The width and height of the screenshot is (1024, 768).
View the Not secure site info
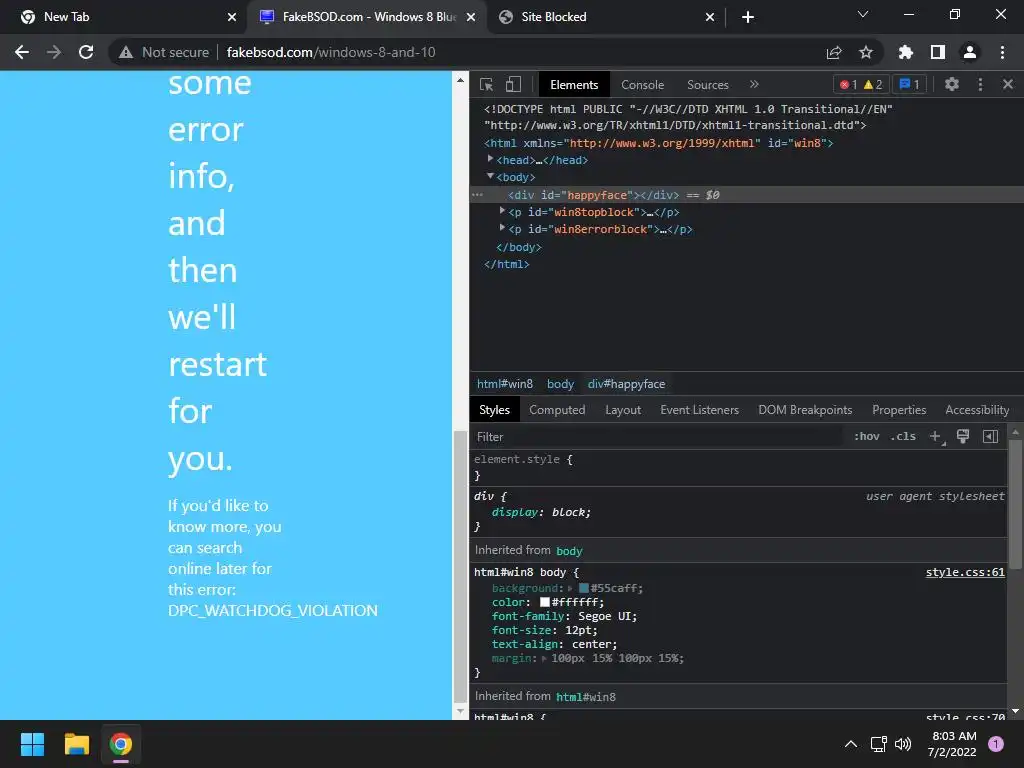(164, 52)
